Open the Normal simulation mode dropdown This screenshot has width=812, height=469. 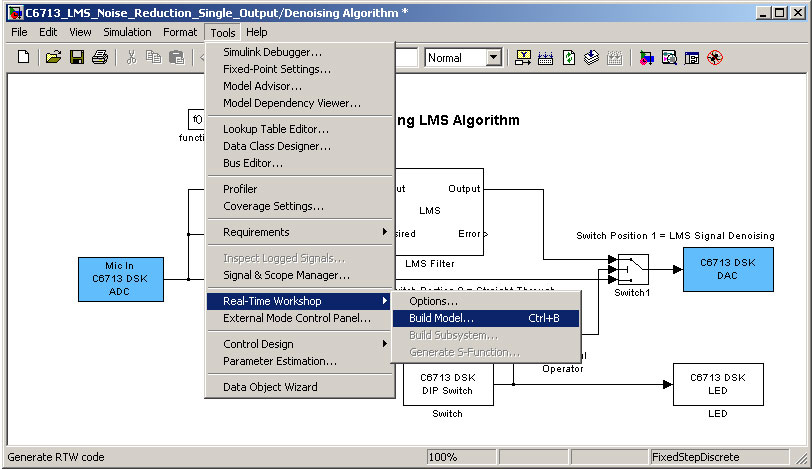click(494, 57)
